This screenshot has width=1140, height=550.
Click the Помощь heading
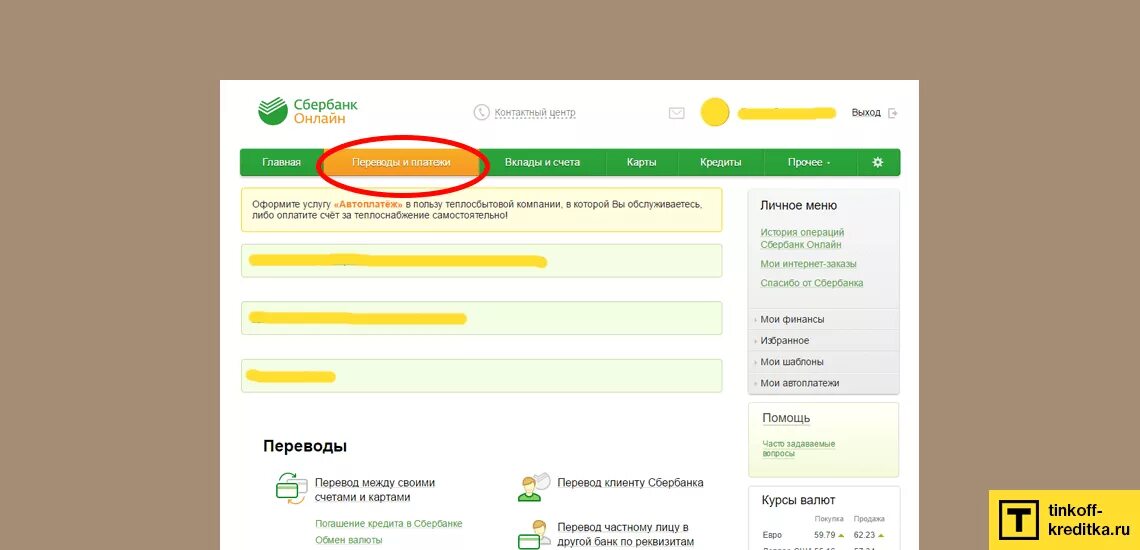[x=786, y=418]
